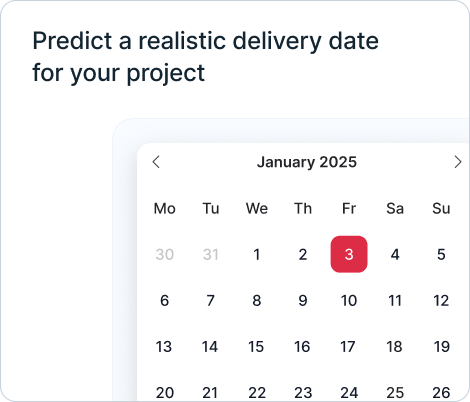Image resolution: width=470 pixels, height=402 pixels.
Task: Select grayed-out December 30
Action: 164,255
